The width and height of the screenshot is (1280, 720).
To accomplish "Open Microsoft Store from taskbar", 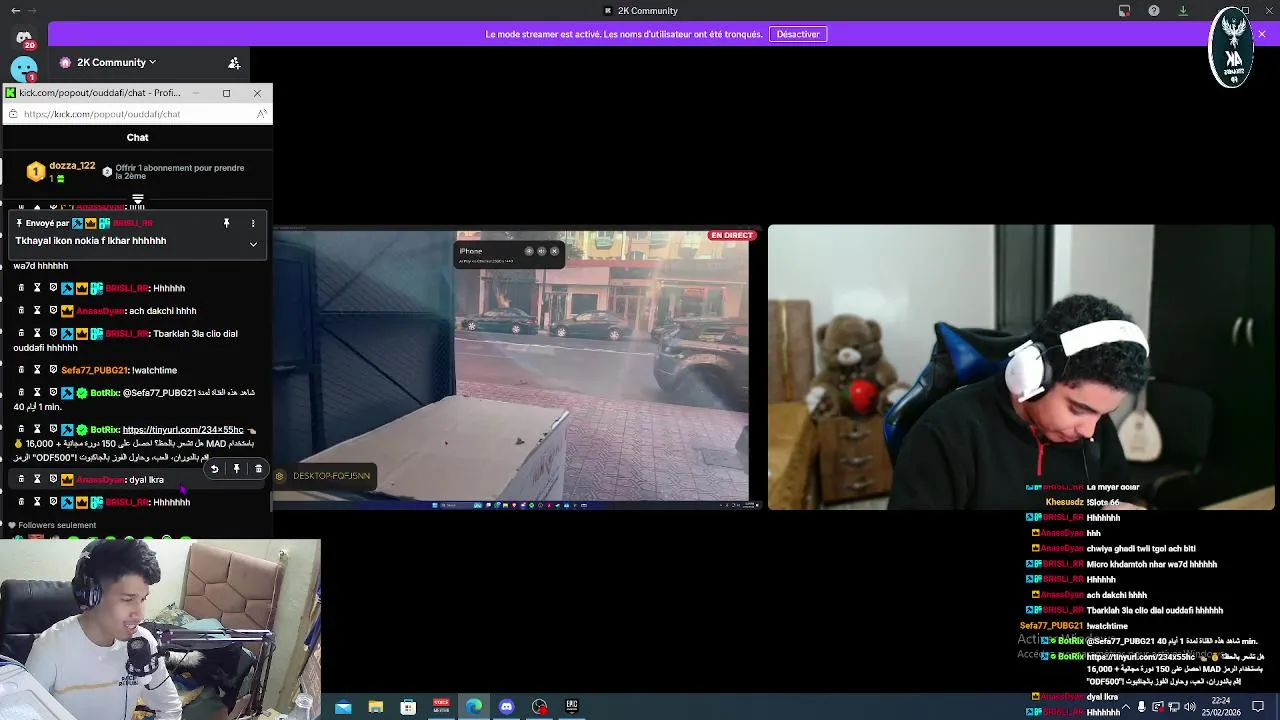I will (x=408, y=707).
